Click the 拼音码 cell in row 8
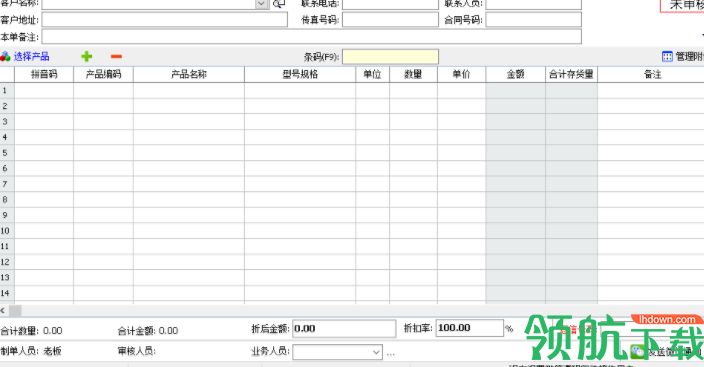Viewport: 704px width, 367px height. tap(44, 199)
